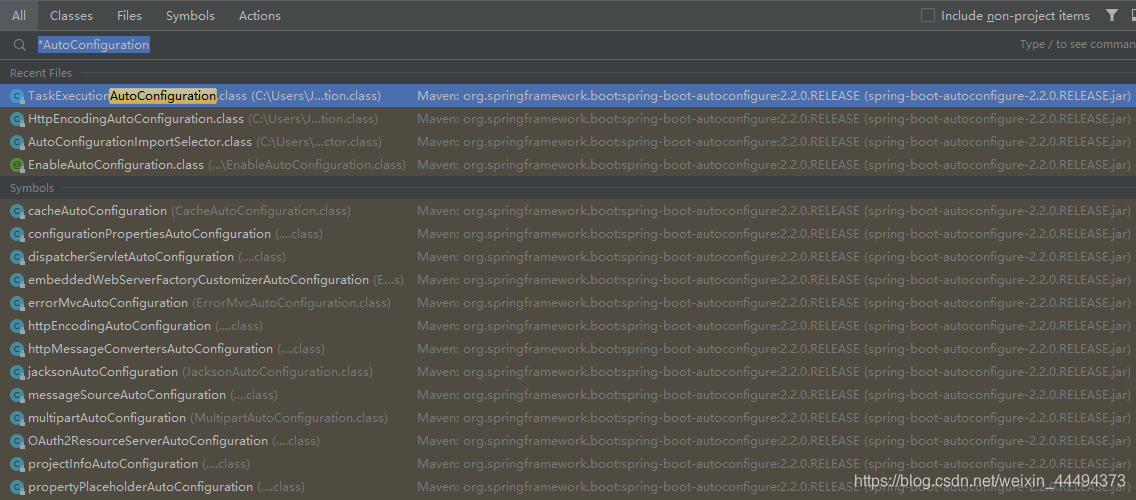Image resolution: width=1136 pixels, height=500 pixels.
Task: Open the Symbols tab
Action: (x=191, y=15)
